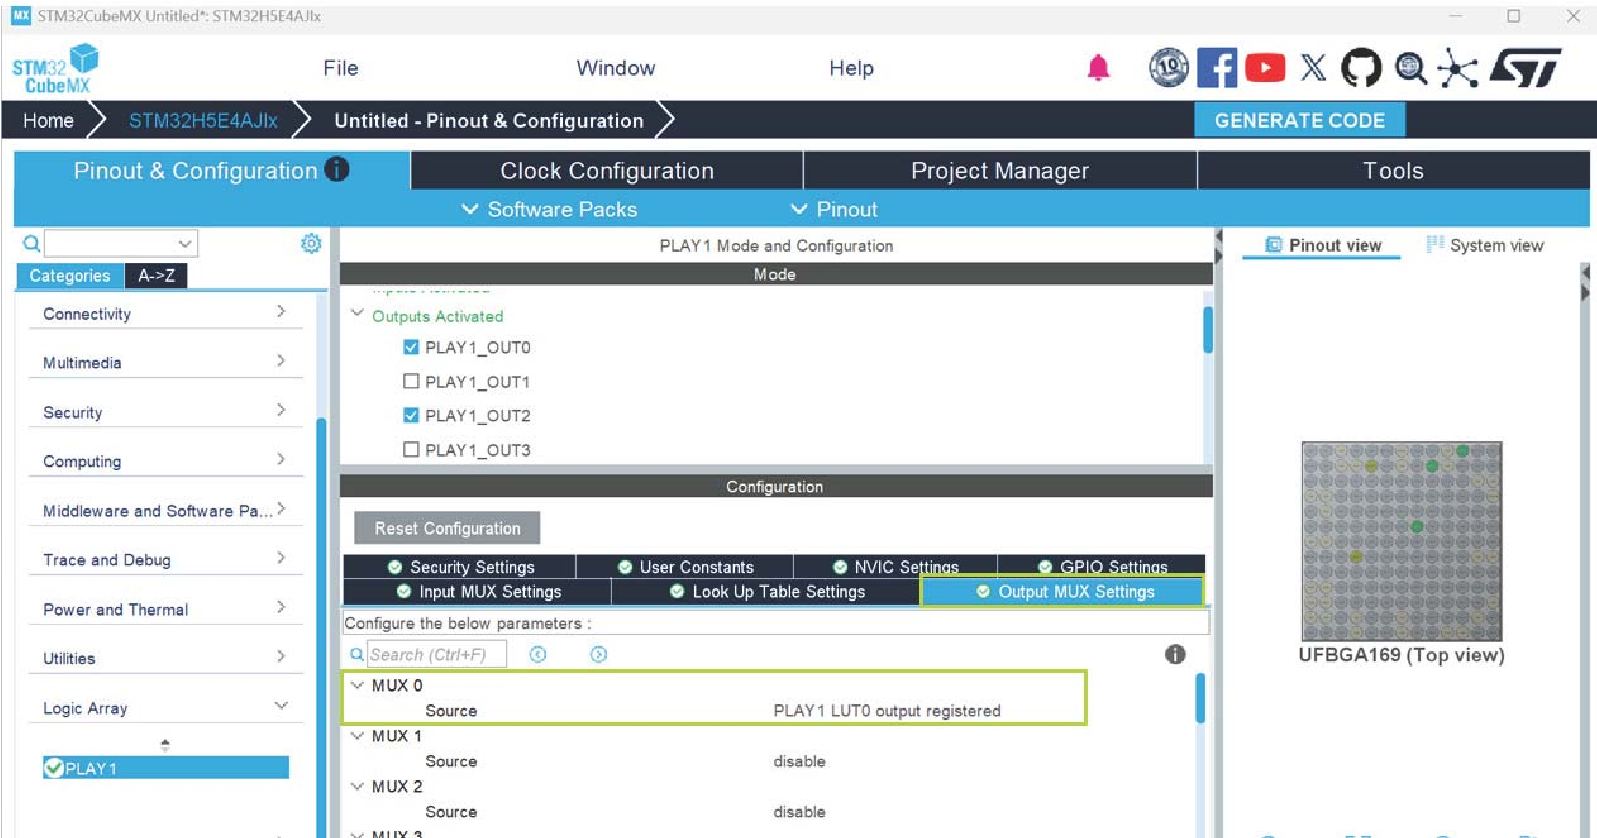
Task: Expand the Connectivity category
Action: pyautogui.click(x=281, y=312)
